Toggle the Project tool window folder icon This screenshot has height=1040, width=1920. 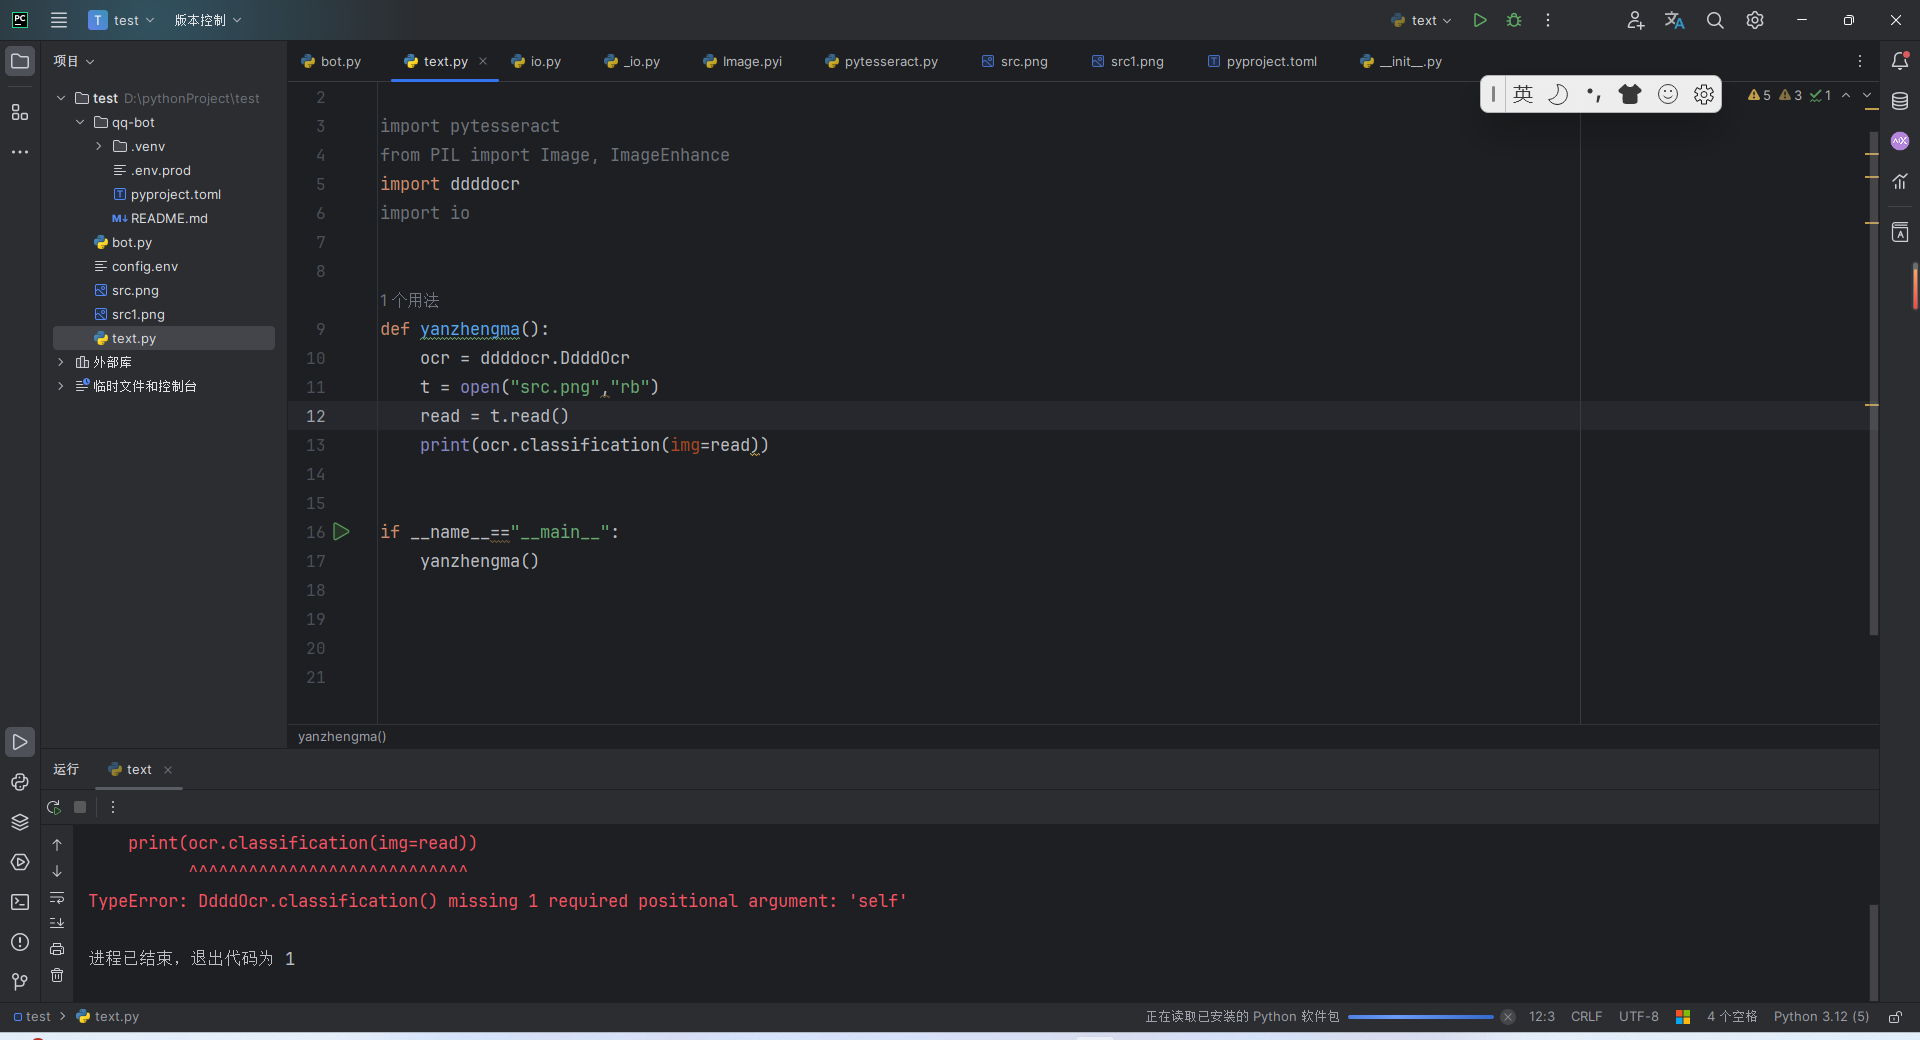(20, 61)
